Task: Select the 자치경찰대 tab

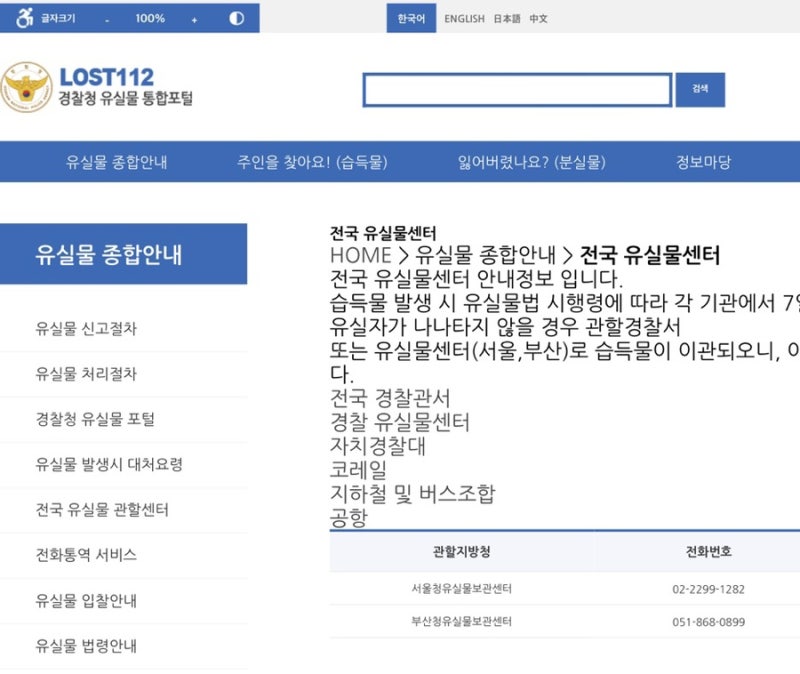Action: tap(378, 445)
